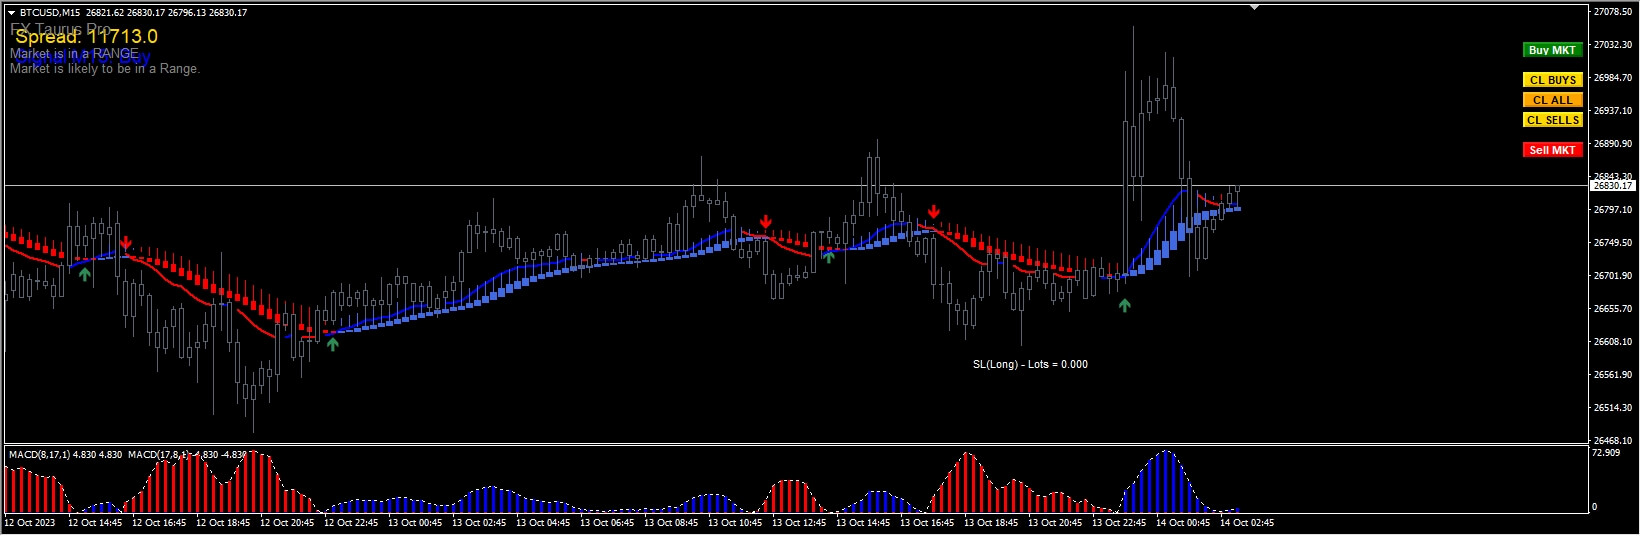The width and height of the screenshot is (1641, 536).
Task: Click the 'Market is likely to be in a Range.' text
Action: pos(105,69)
